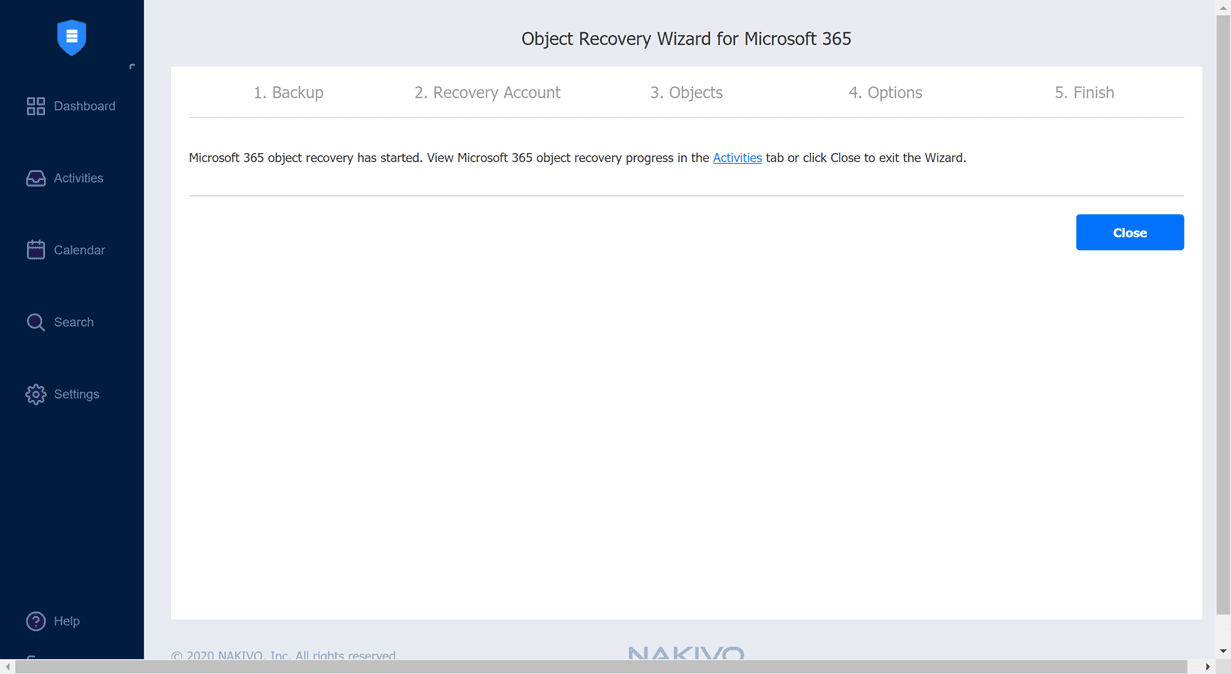Image resolution: width=1231 pixels, height=674 pixels.
Task: Click the blue Close button
Action: click(x=1129, y=232)
